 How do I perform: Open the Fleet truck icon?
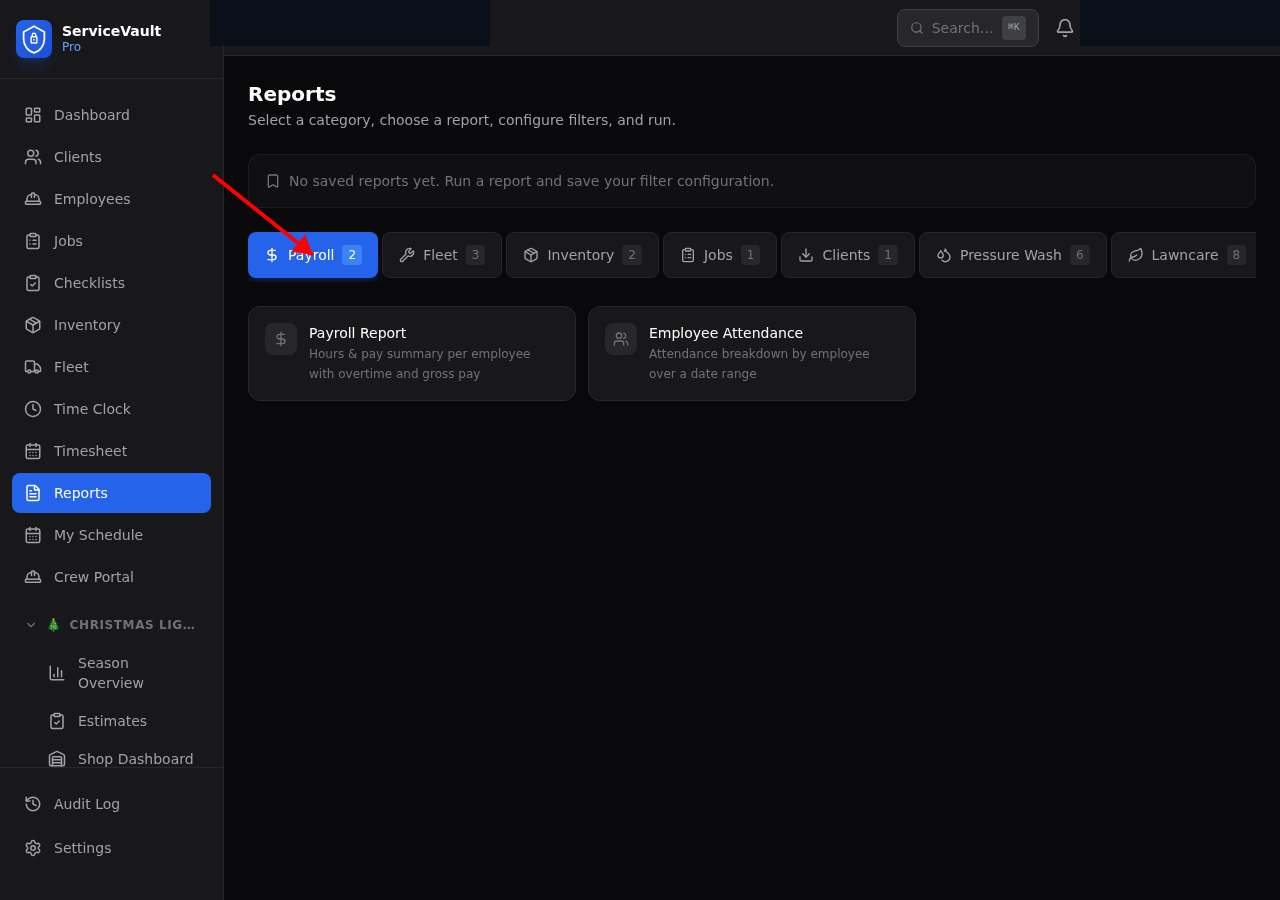[x=31, y=366]
